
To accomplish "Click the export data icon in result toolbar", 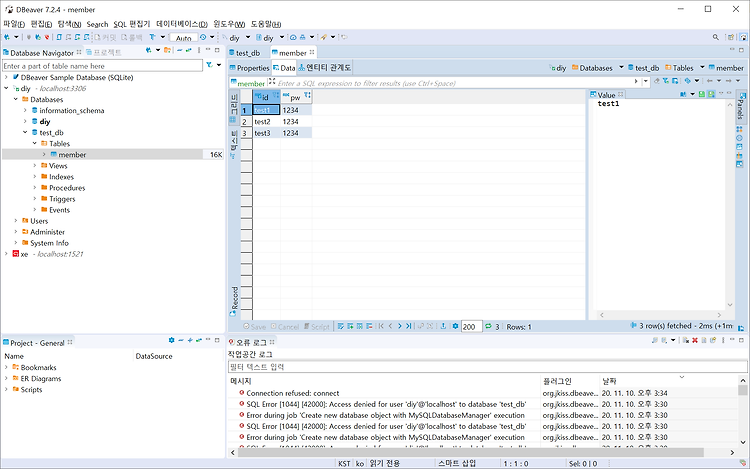I will pos(443,327).
